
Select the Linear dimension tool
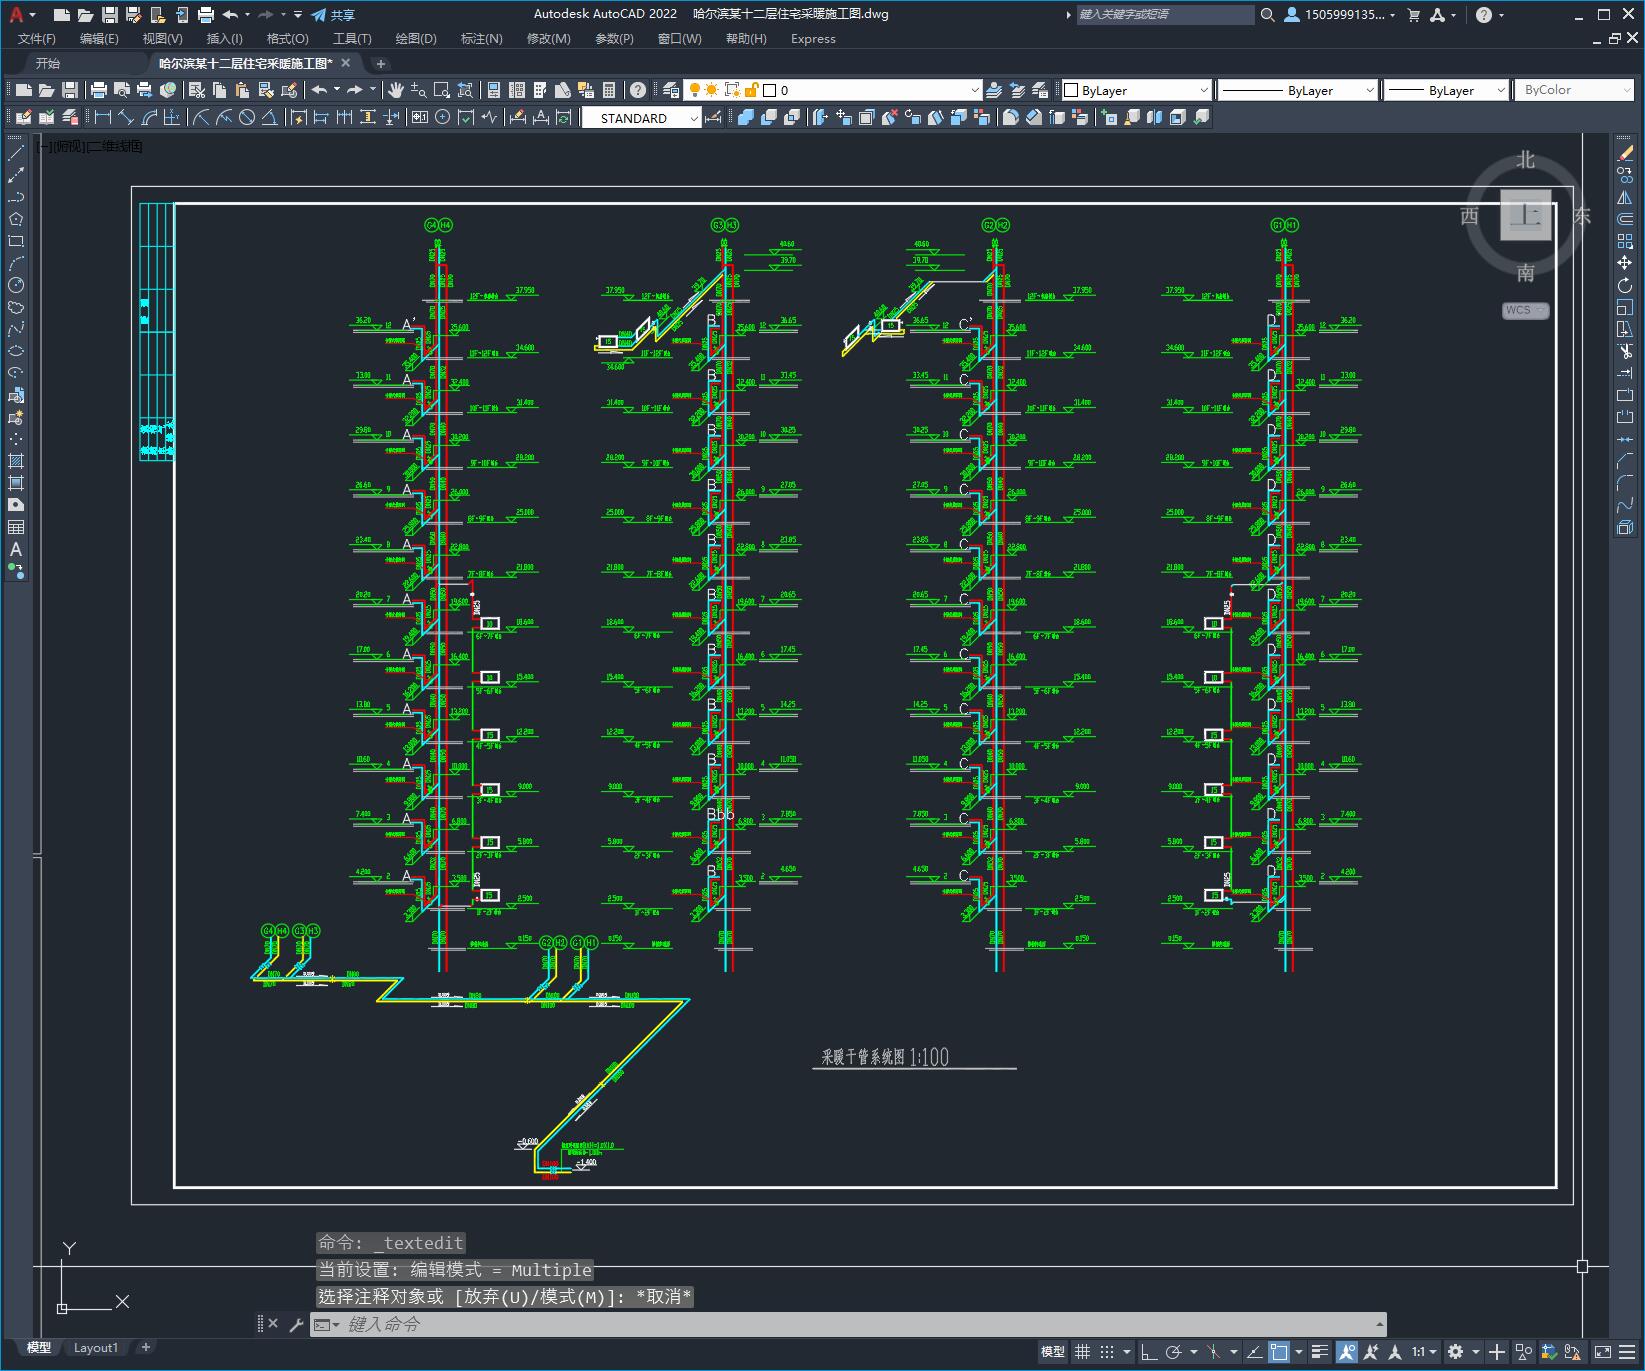click(102, 117)
